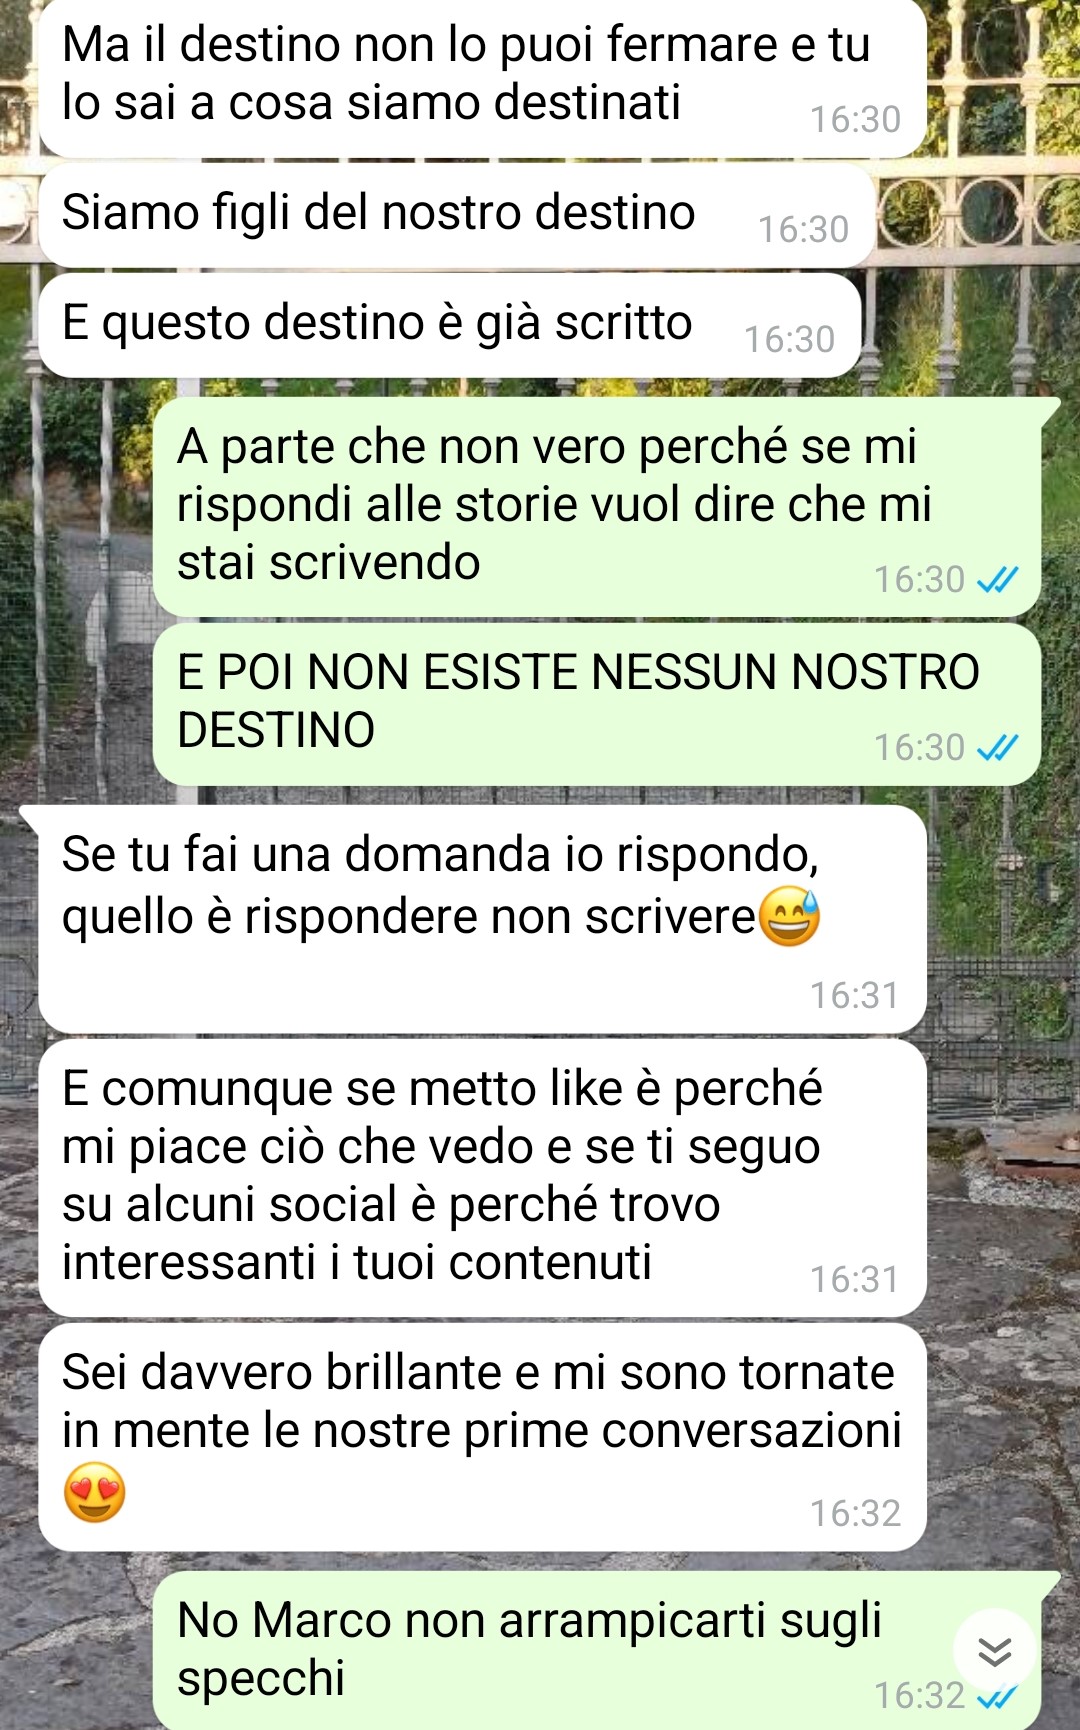Select message 'E comunque se metto like'
Viewport: 1080px width, 1730px height.
click(482, 1178)
